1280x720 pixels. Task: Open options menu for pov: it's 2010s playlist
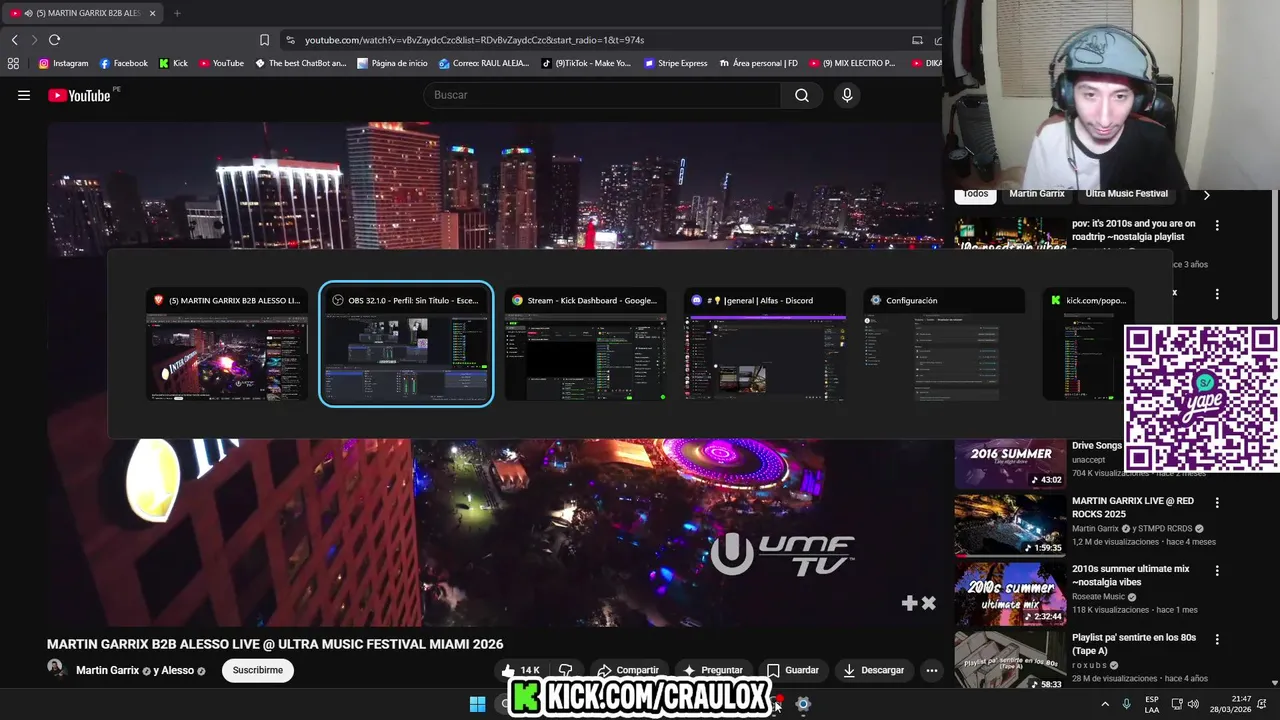[1217, 226]
